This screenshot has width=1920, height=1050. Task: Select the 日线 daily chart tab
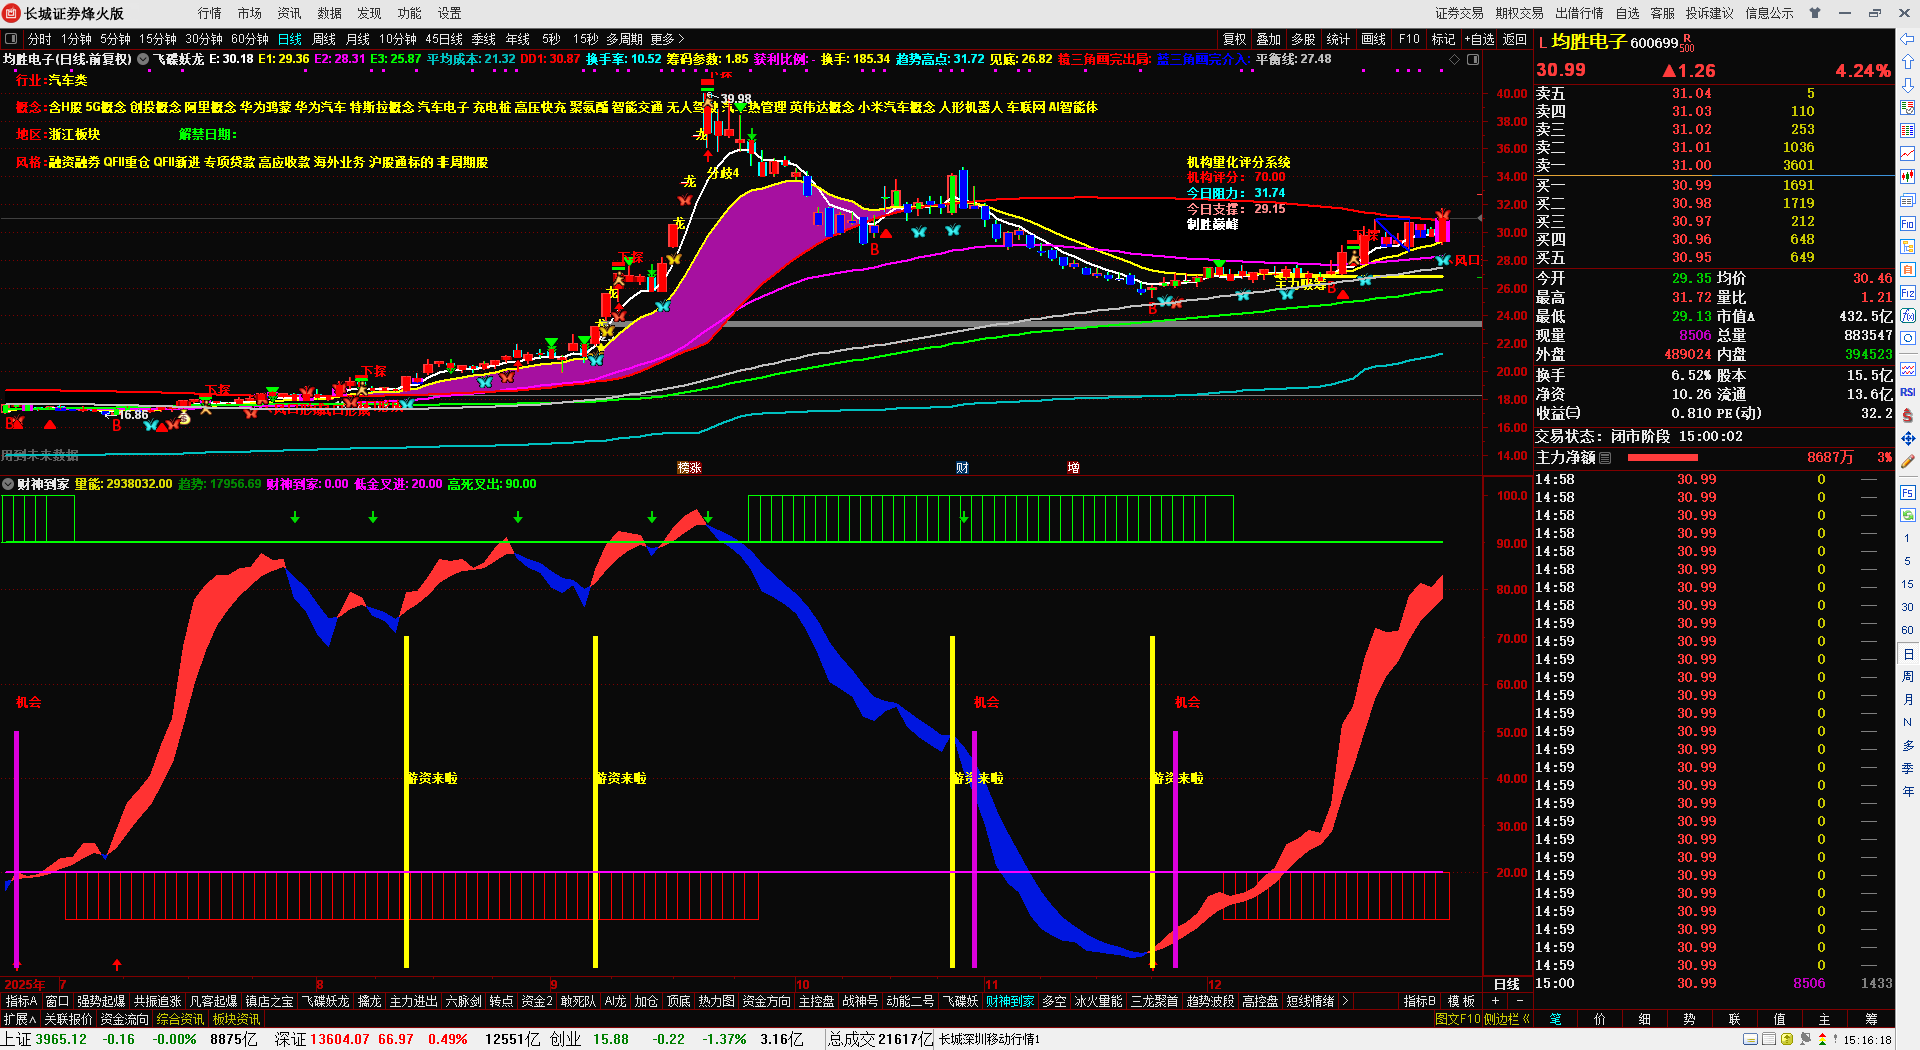coord(290,39)
